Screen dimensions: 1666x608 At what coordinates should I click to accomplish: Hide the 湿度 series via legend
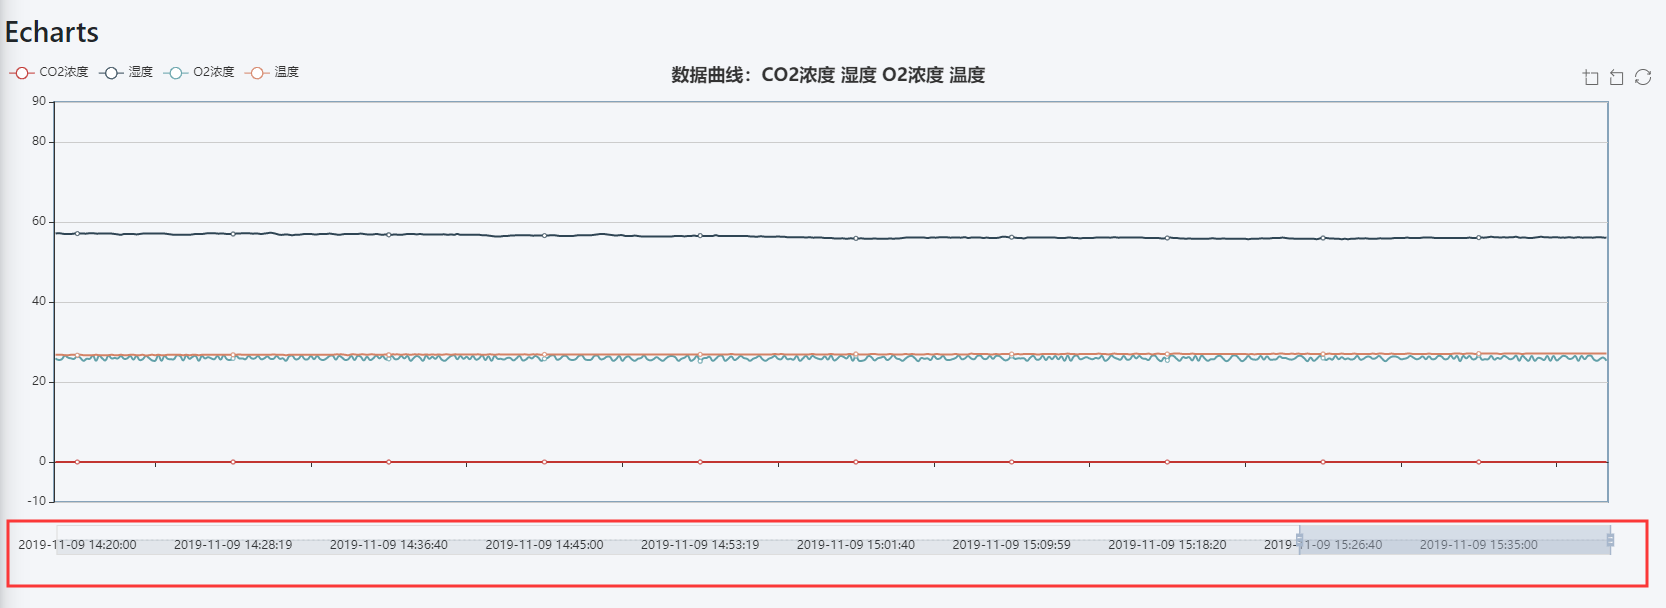(126, 72)
